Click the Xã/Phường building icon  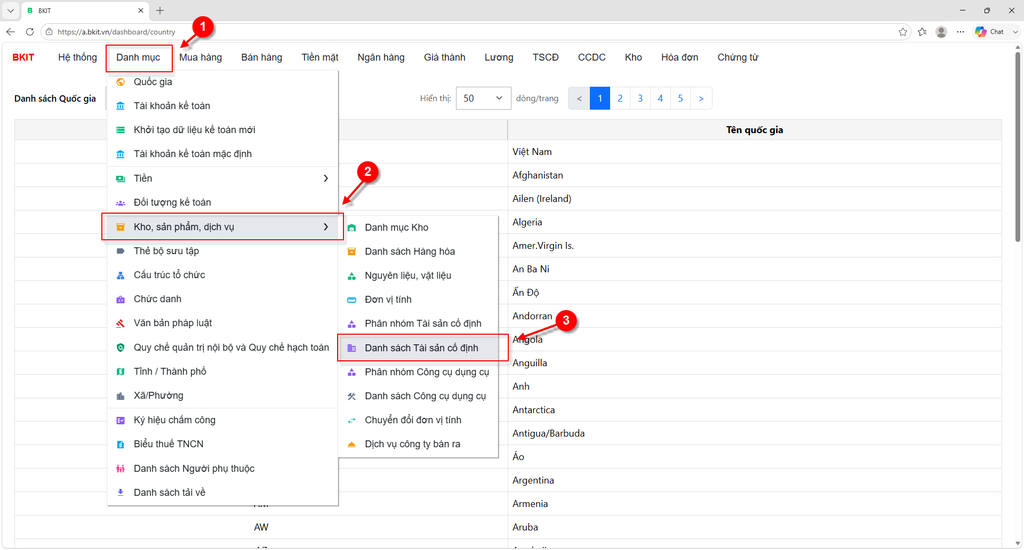pos(120,396)
